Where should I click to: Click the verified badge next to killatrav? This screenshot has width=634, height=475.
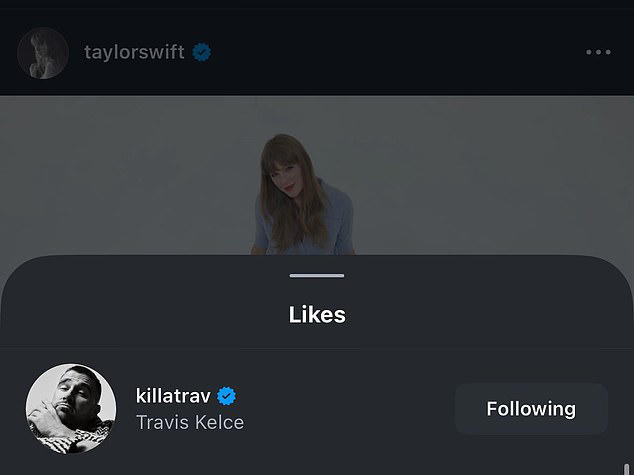coord(227,396)
